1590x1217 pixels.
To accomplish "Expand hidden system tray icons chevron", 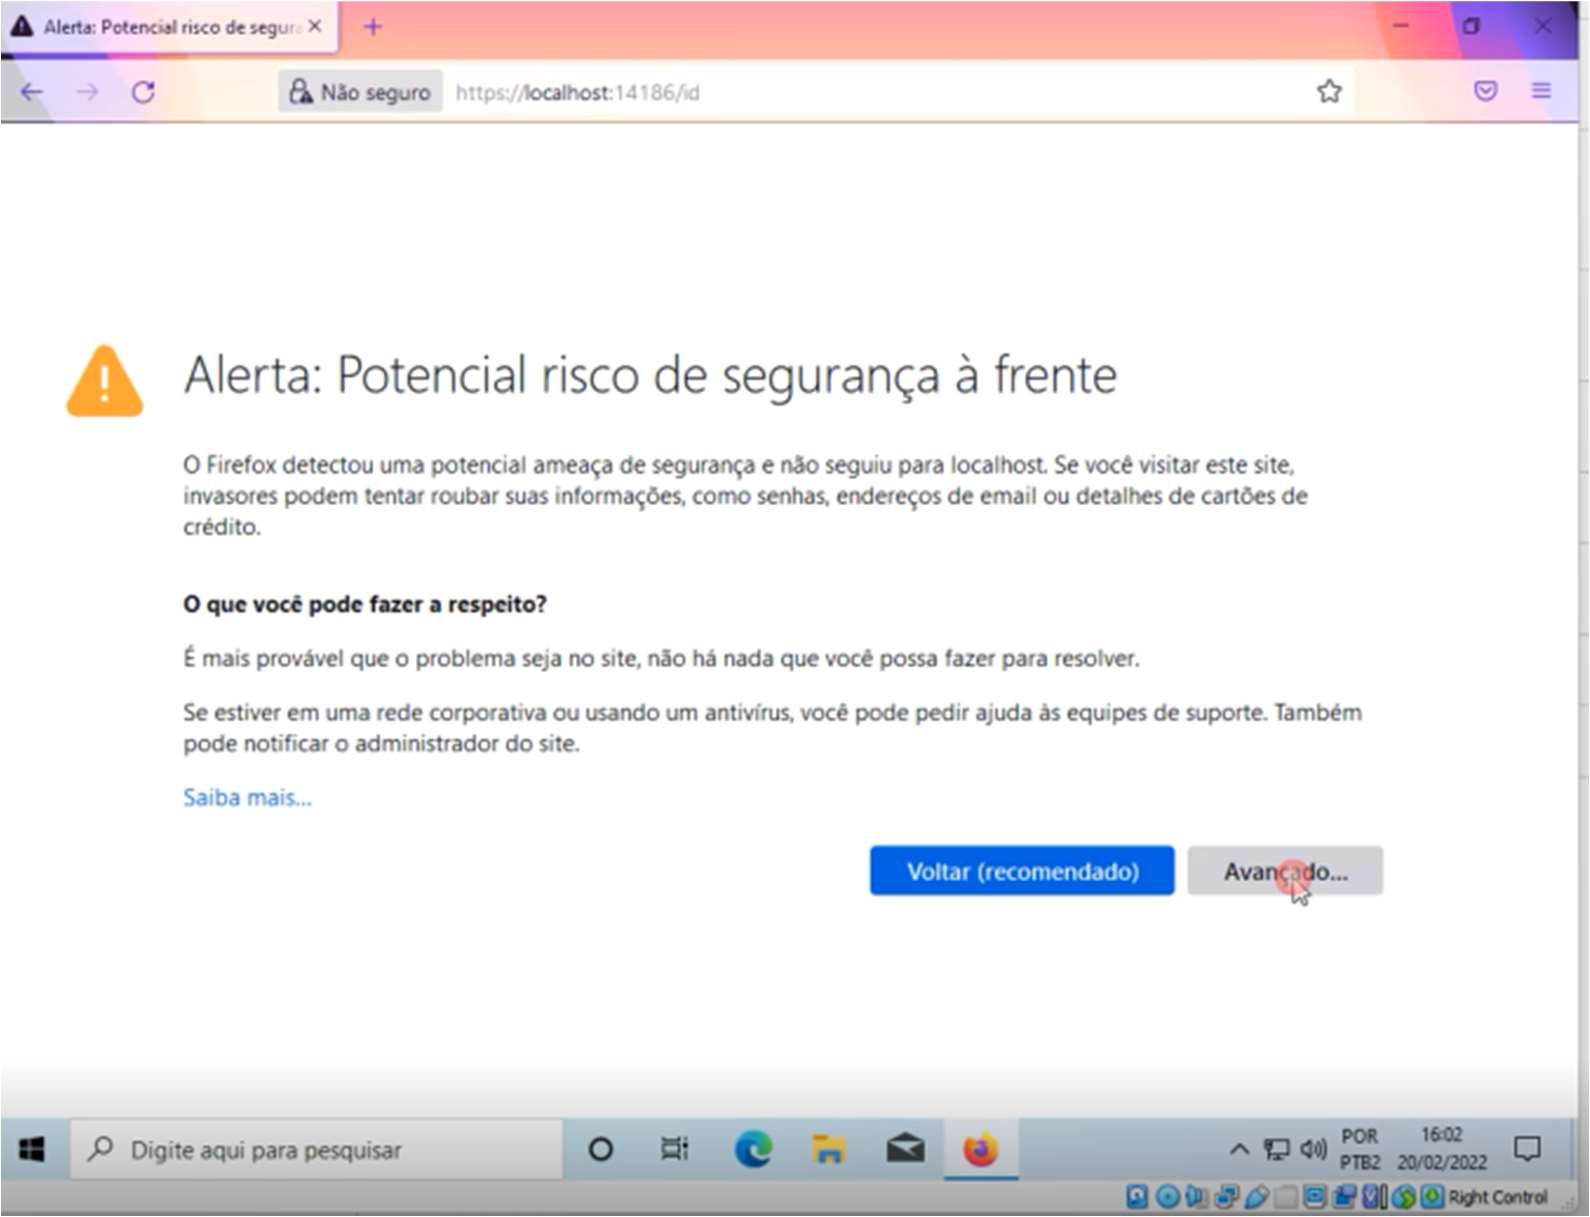I will click(x=1239, y=1149).
